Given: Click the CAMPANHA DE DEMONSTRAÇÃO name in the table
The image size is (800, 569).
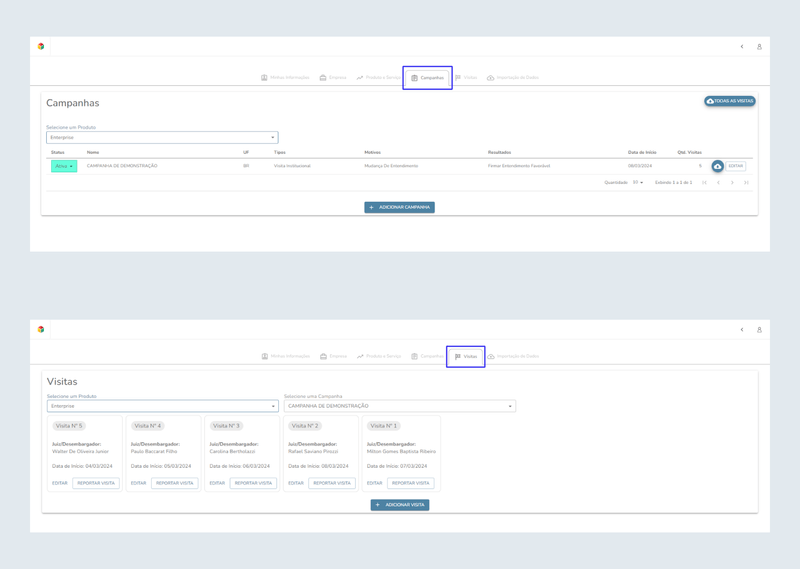Looking at the screenshot, I should (122, 166).
